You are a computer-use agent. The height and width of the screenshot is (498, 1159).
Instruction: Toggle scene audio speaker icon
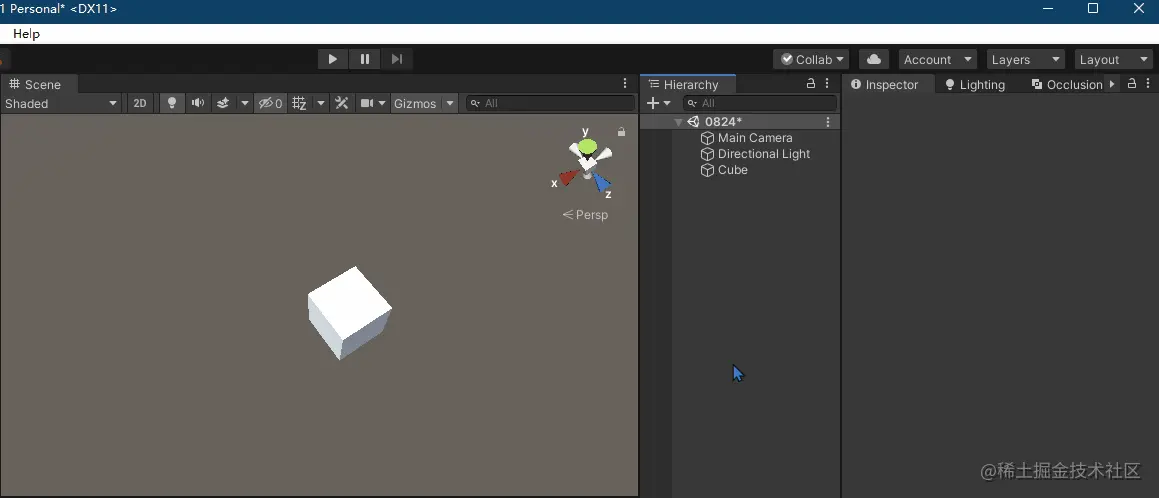pos(197,103)
